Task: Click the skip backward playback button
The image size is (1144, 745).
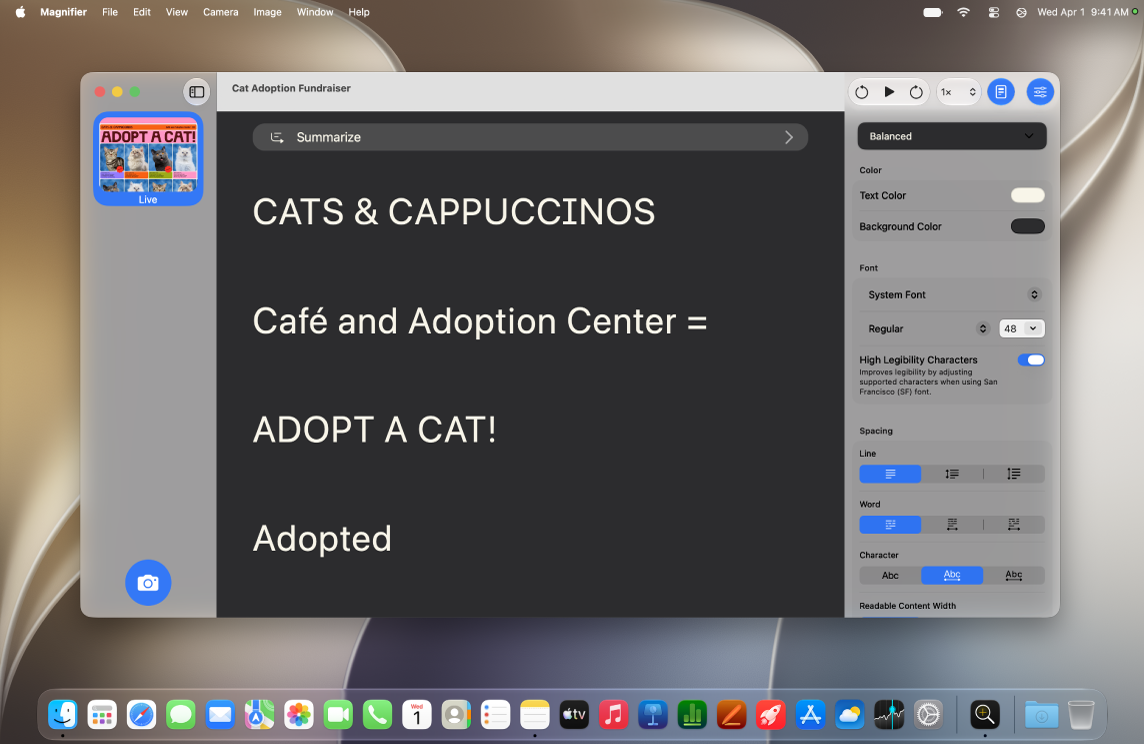Action: click(x=862, y=92)
